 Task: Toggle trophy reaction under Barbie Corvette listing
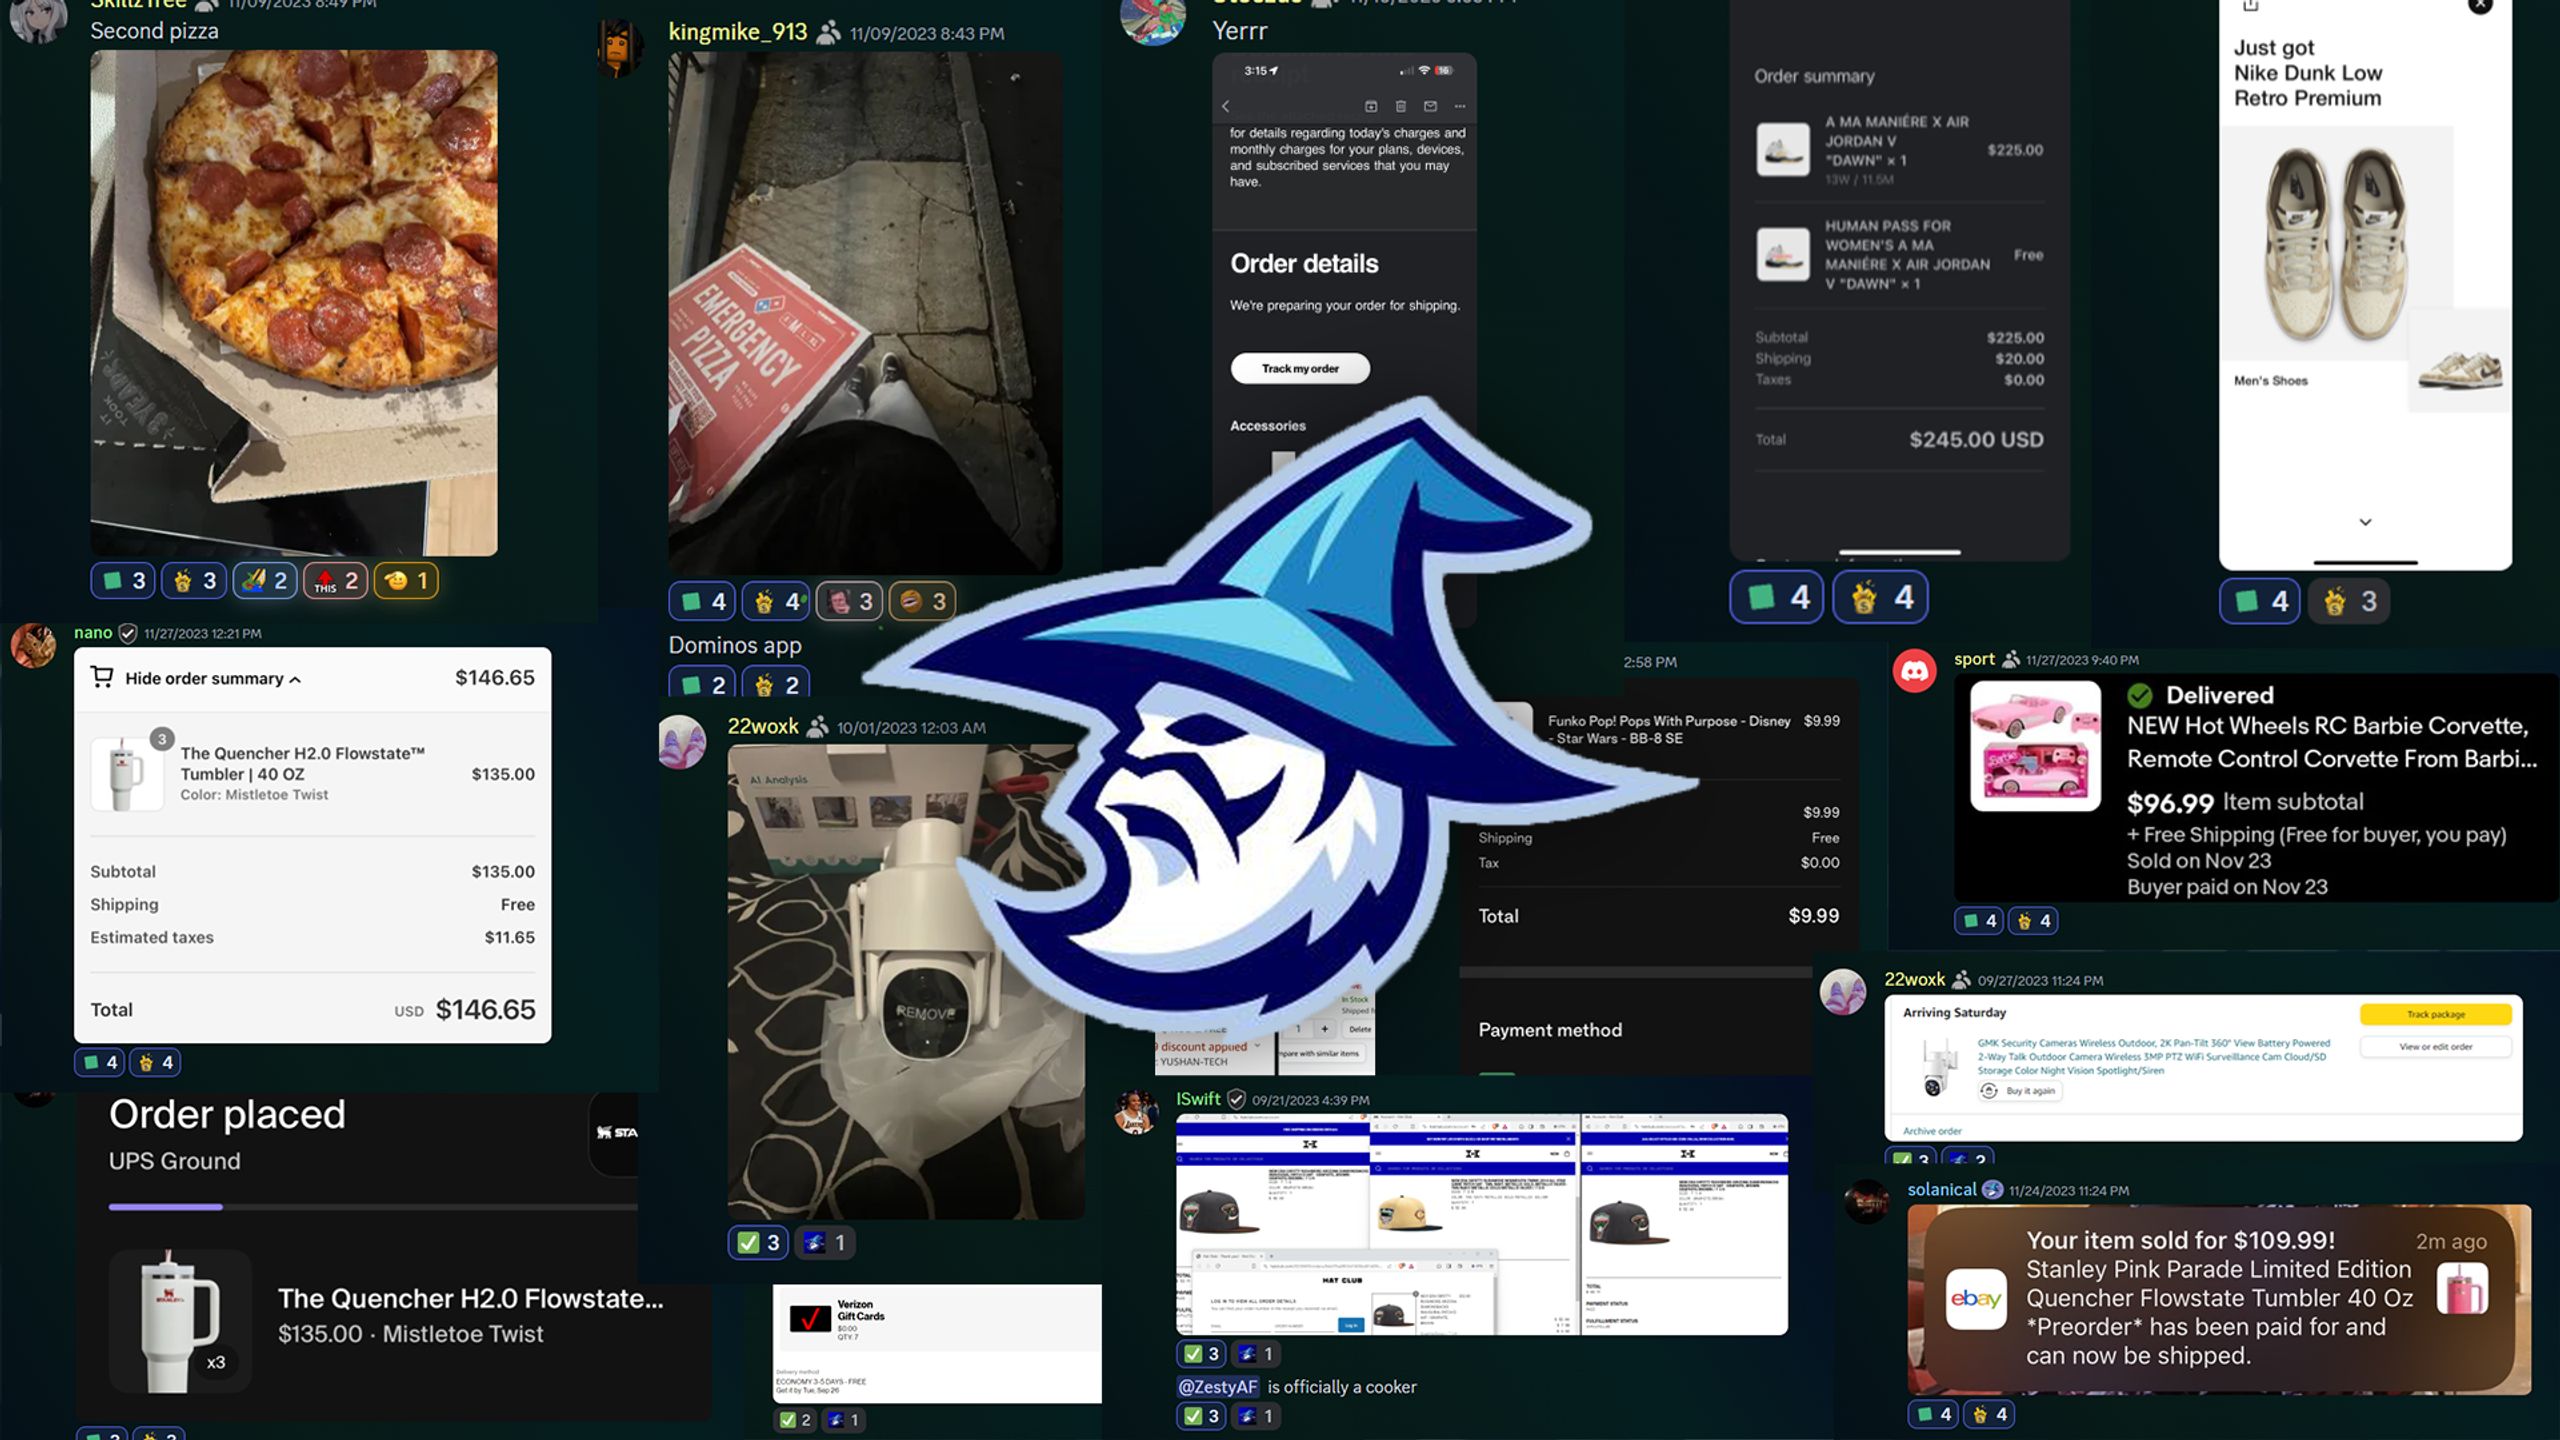[2034, 921]
